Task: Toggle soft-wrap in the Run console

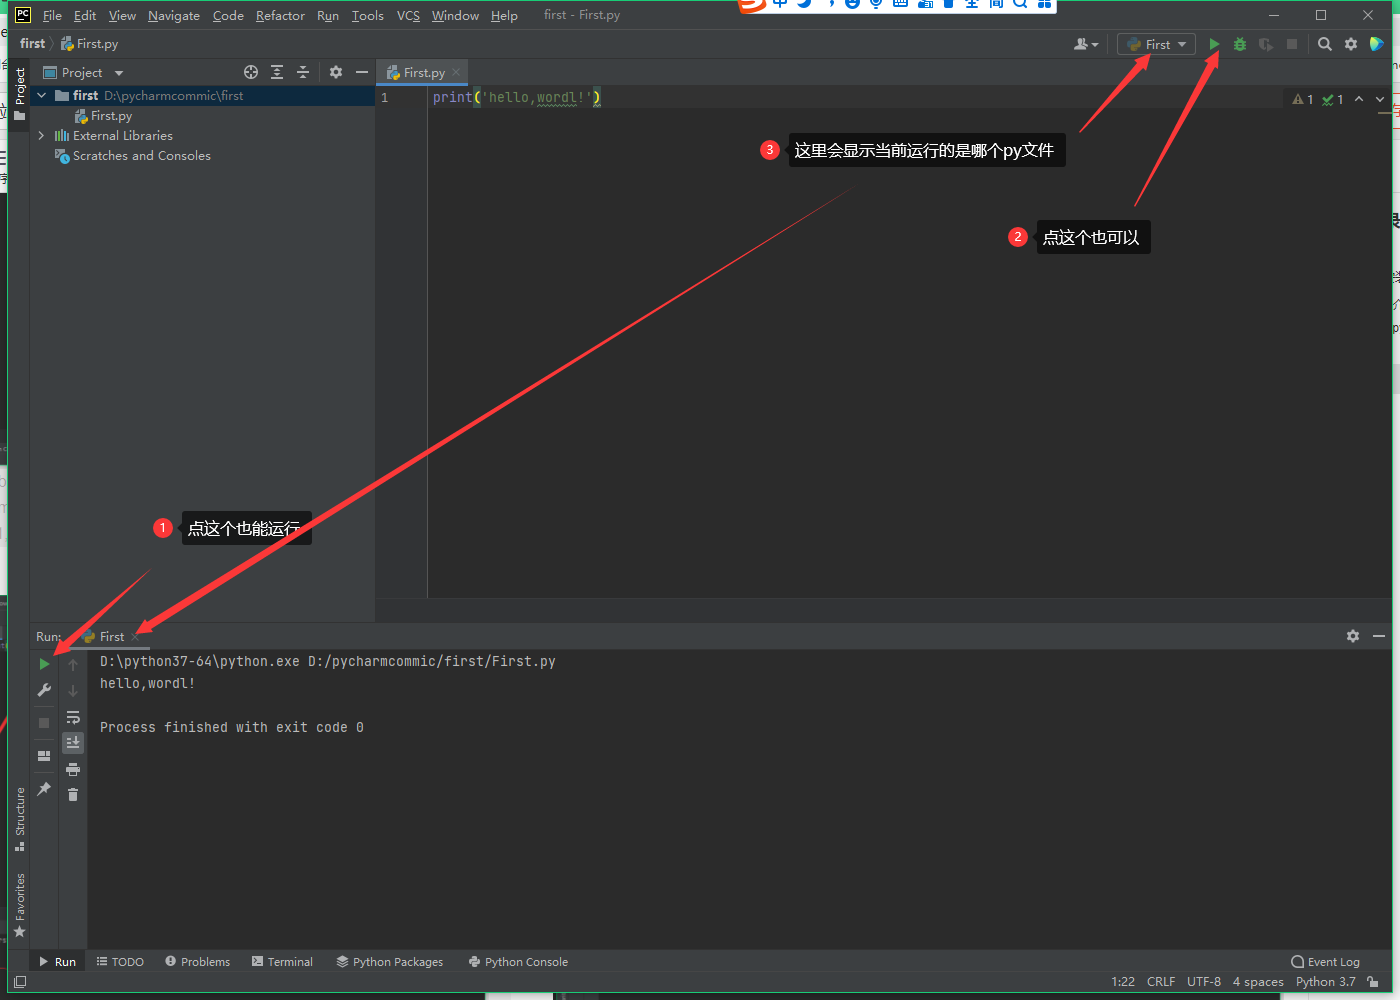Action: point(73,717)
